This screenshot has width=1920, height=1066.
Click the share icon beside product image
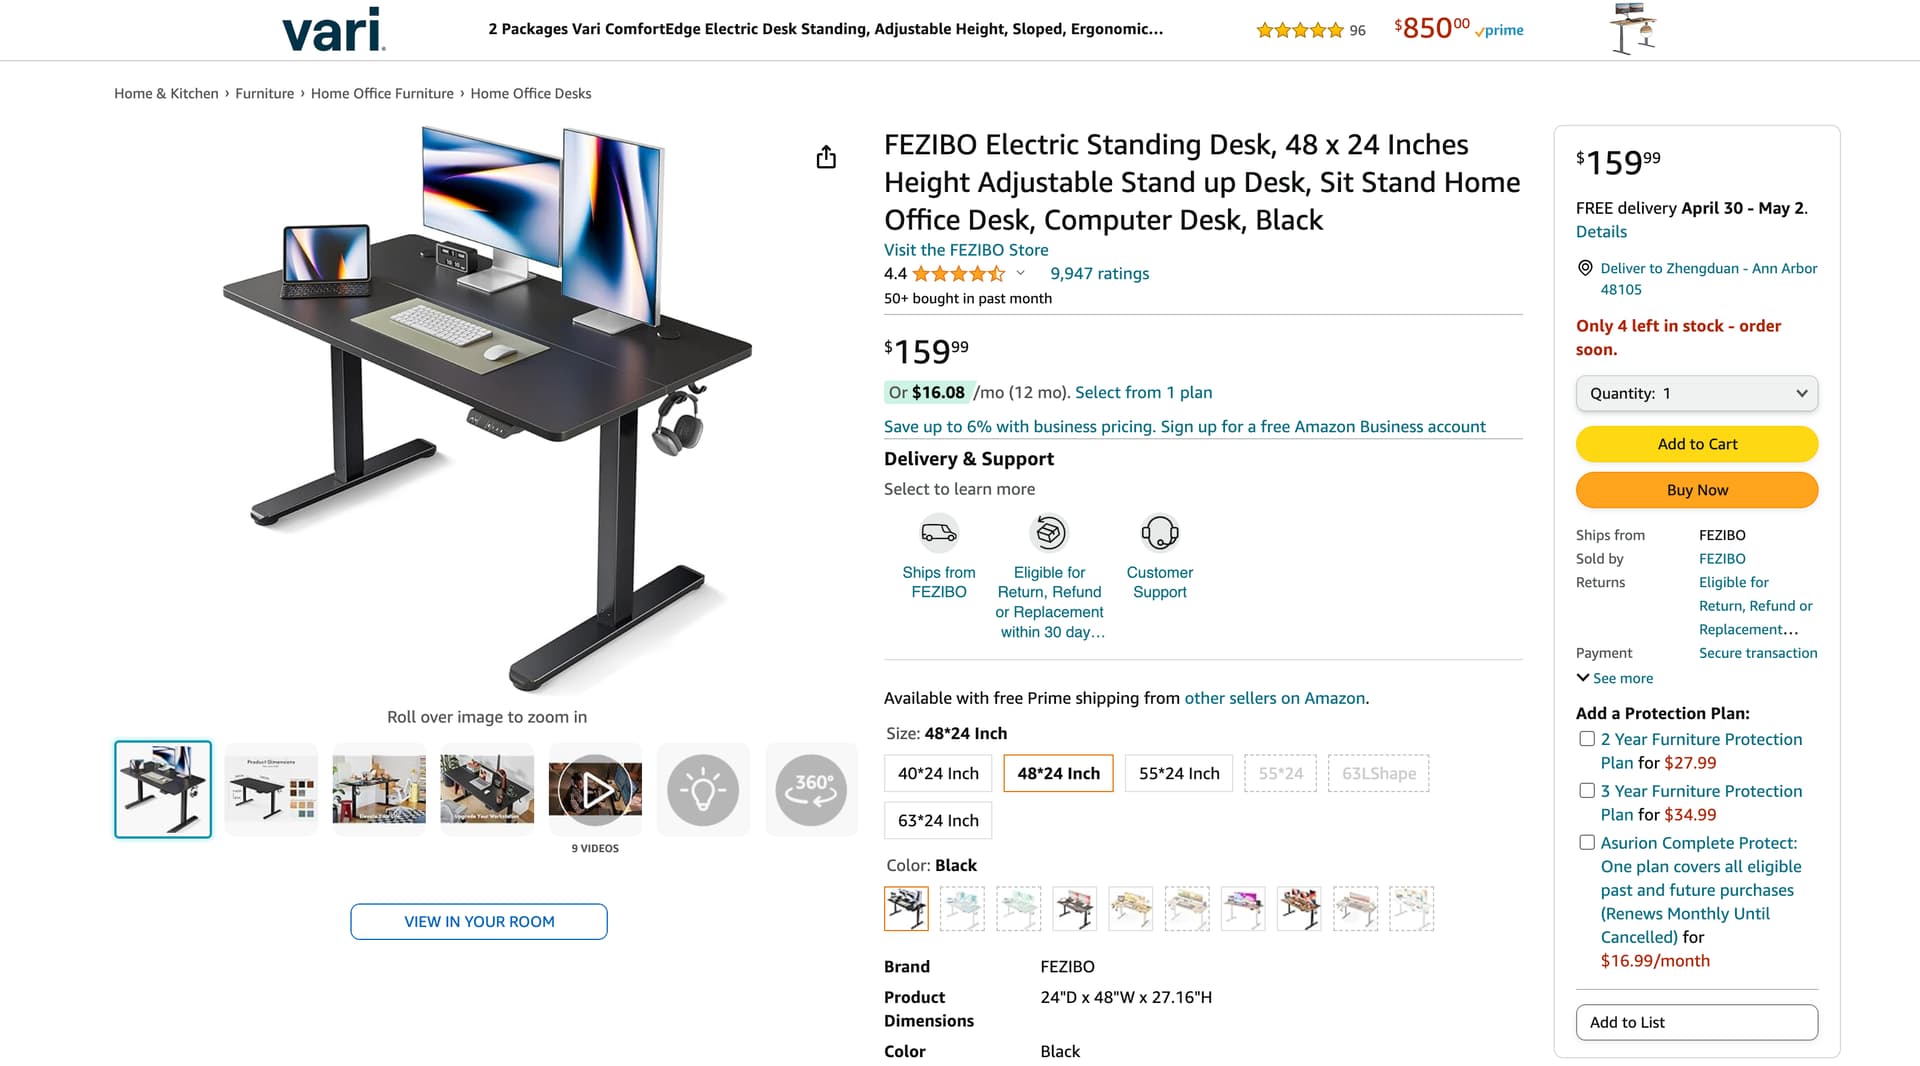point(826,157)
